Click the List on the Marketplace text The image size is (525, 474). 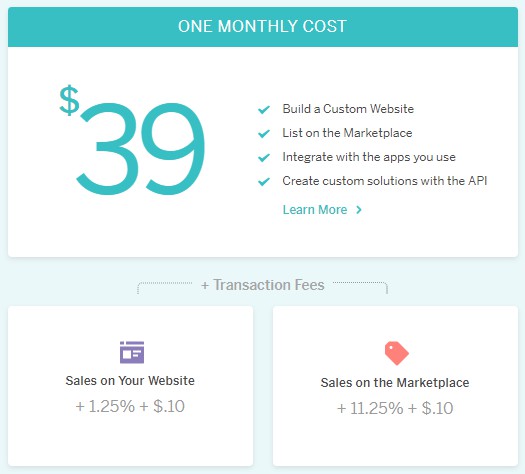click(x=347, y=133)
